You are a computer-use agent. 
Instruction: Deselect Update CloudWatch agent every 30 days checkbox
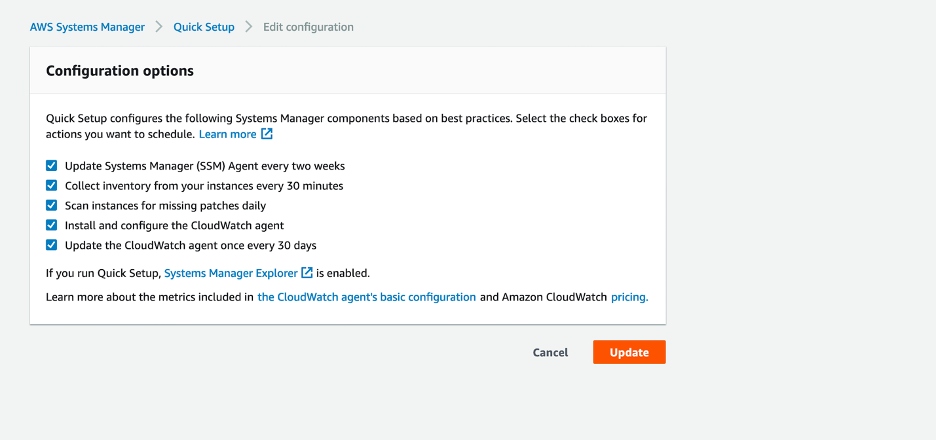(x=52, y=245)
